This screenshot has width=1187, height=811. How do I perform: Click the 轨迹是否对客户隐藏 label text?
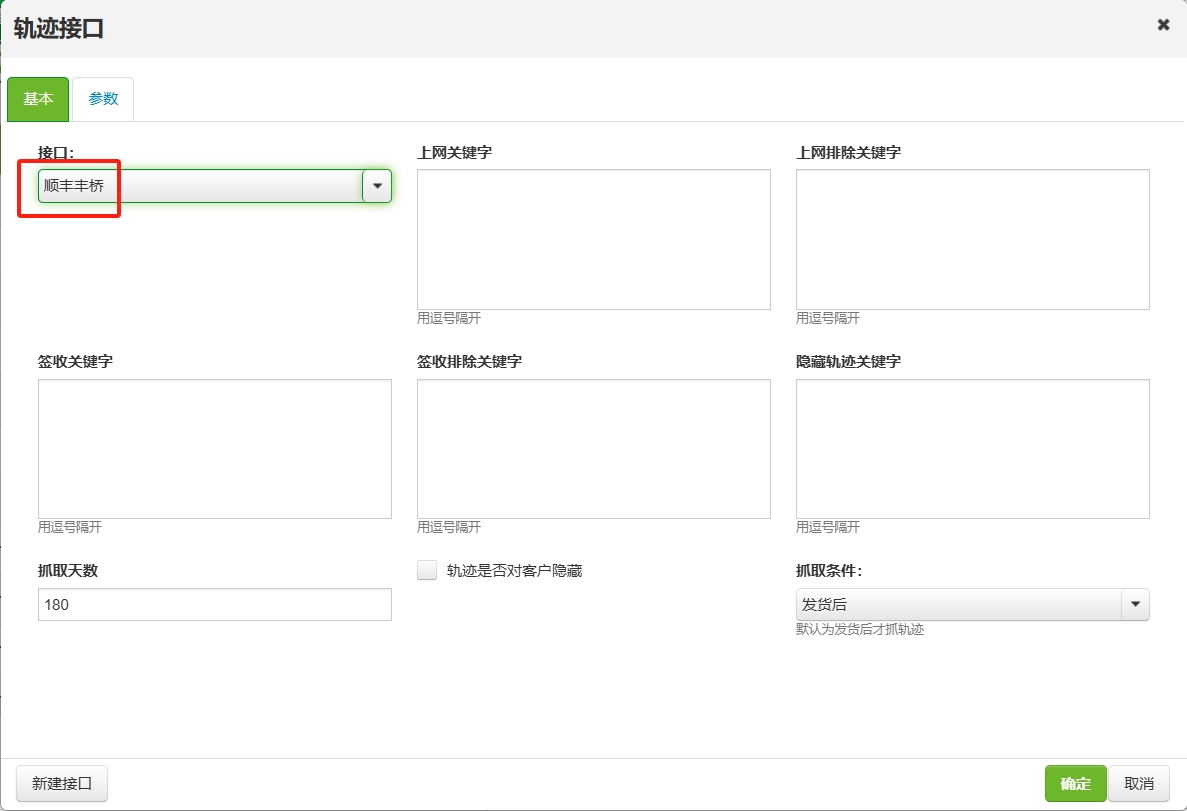pyautogui.click(x=514, y=571)
